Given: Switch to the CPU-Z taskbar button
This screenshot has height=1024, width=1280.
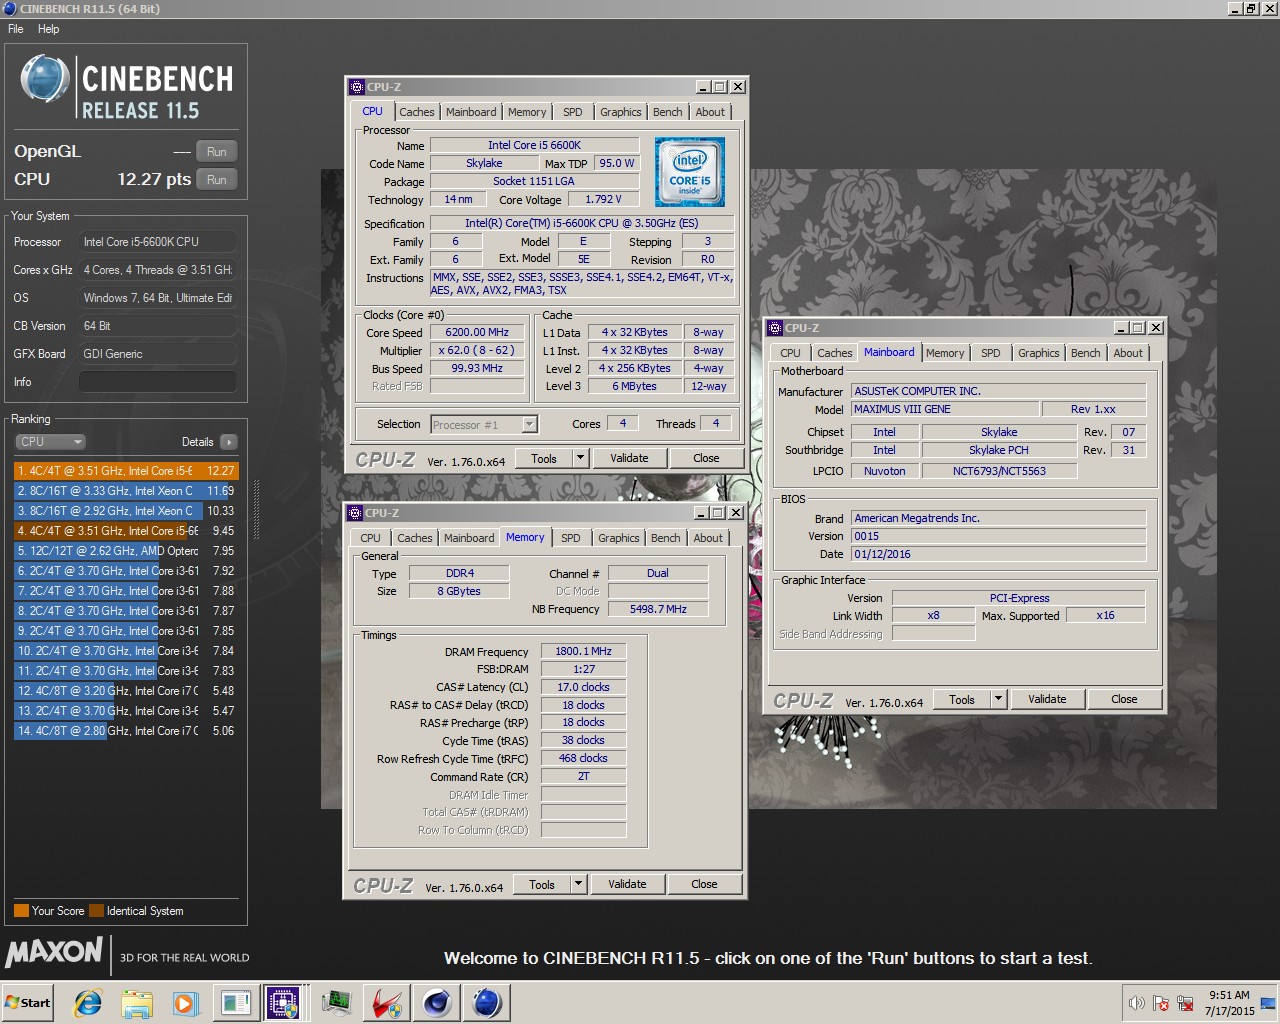Looking at the screenshot, I should click(284, 1003).
